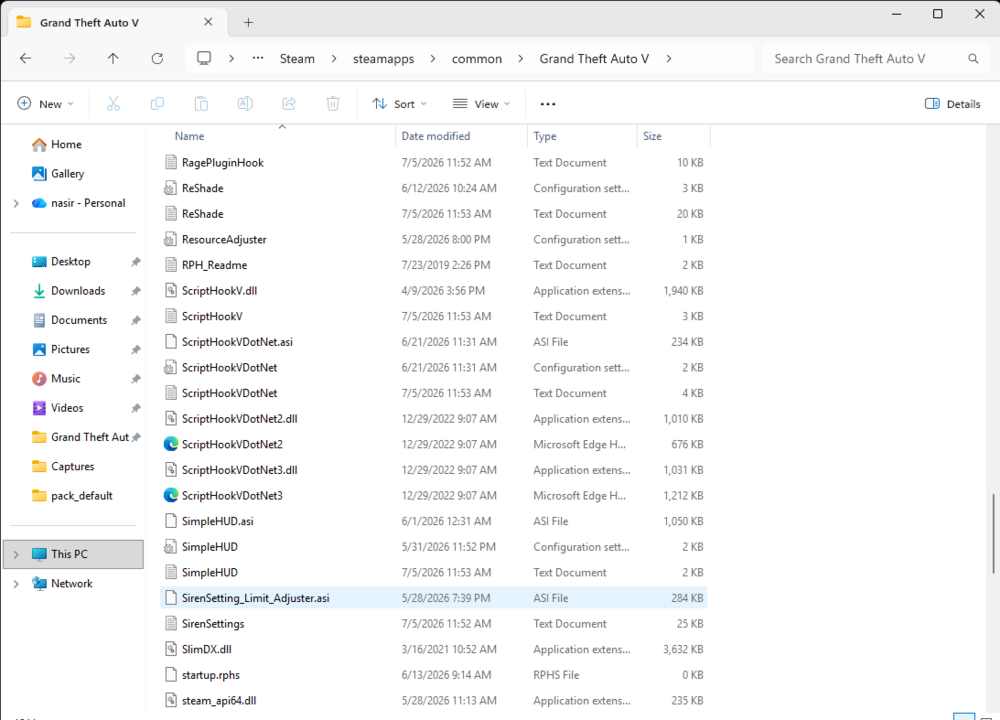The width and height of the screenshot is (1000, 720).
Task: Navigate to common breadcrumb
Action: coord(477,59)
